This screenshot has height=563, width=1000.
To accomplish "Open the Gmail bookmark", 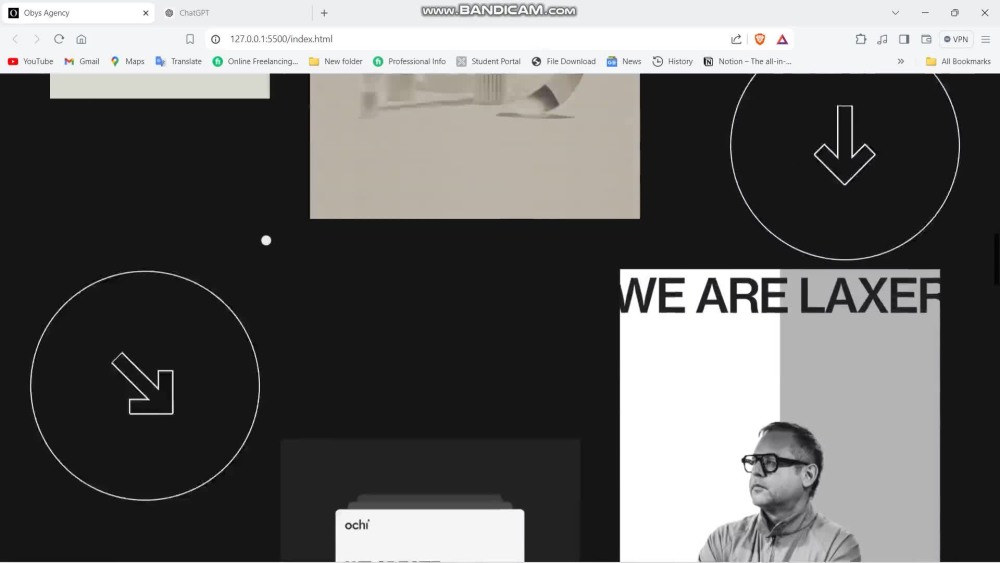I will click(x=82, y=61).
